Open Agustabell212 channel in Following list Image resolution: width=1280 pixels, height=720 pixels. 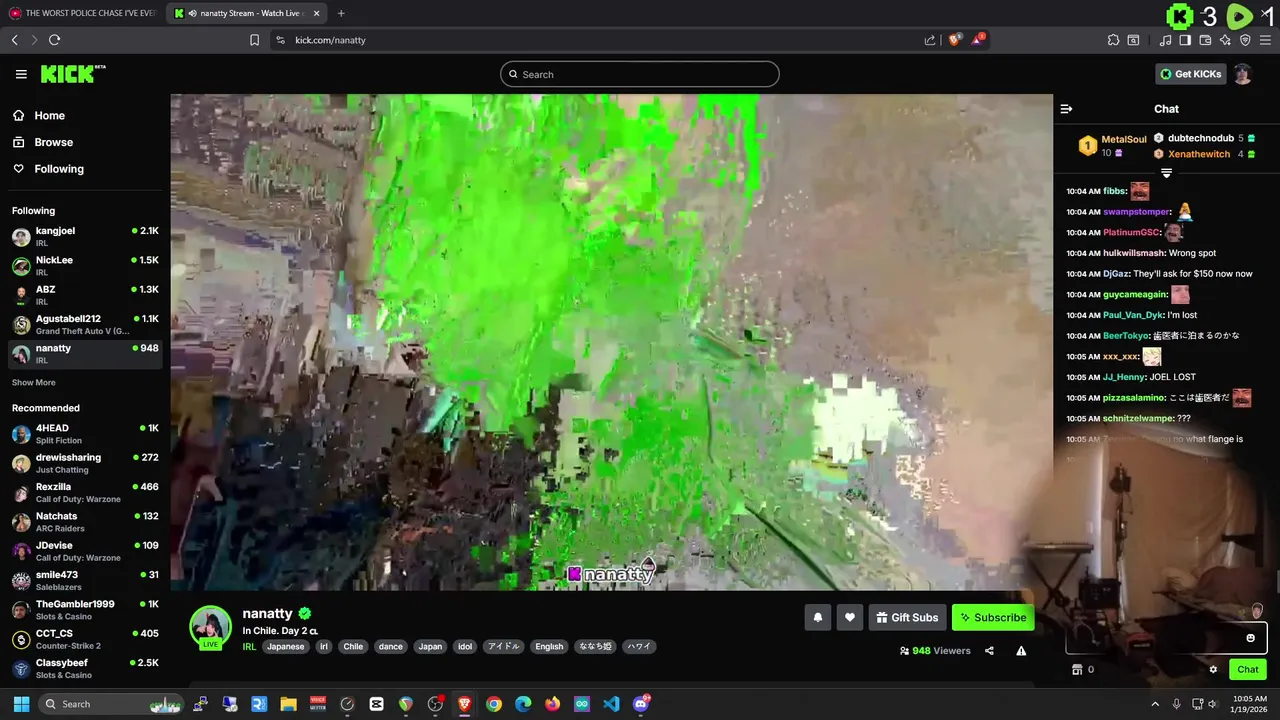click(x=85, y=324)
